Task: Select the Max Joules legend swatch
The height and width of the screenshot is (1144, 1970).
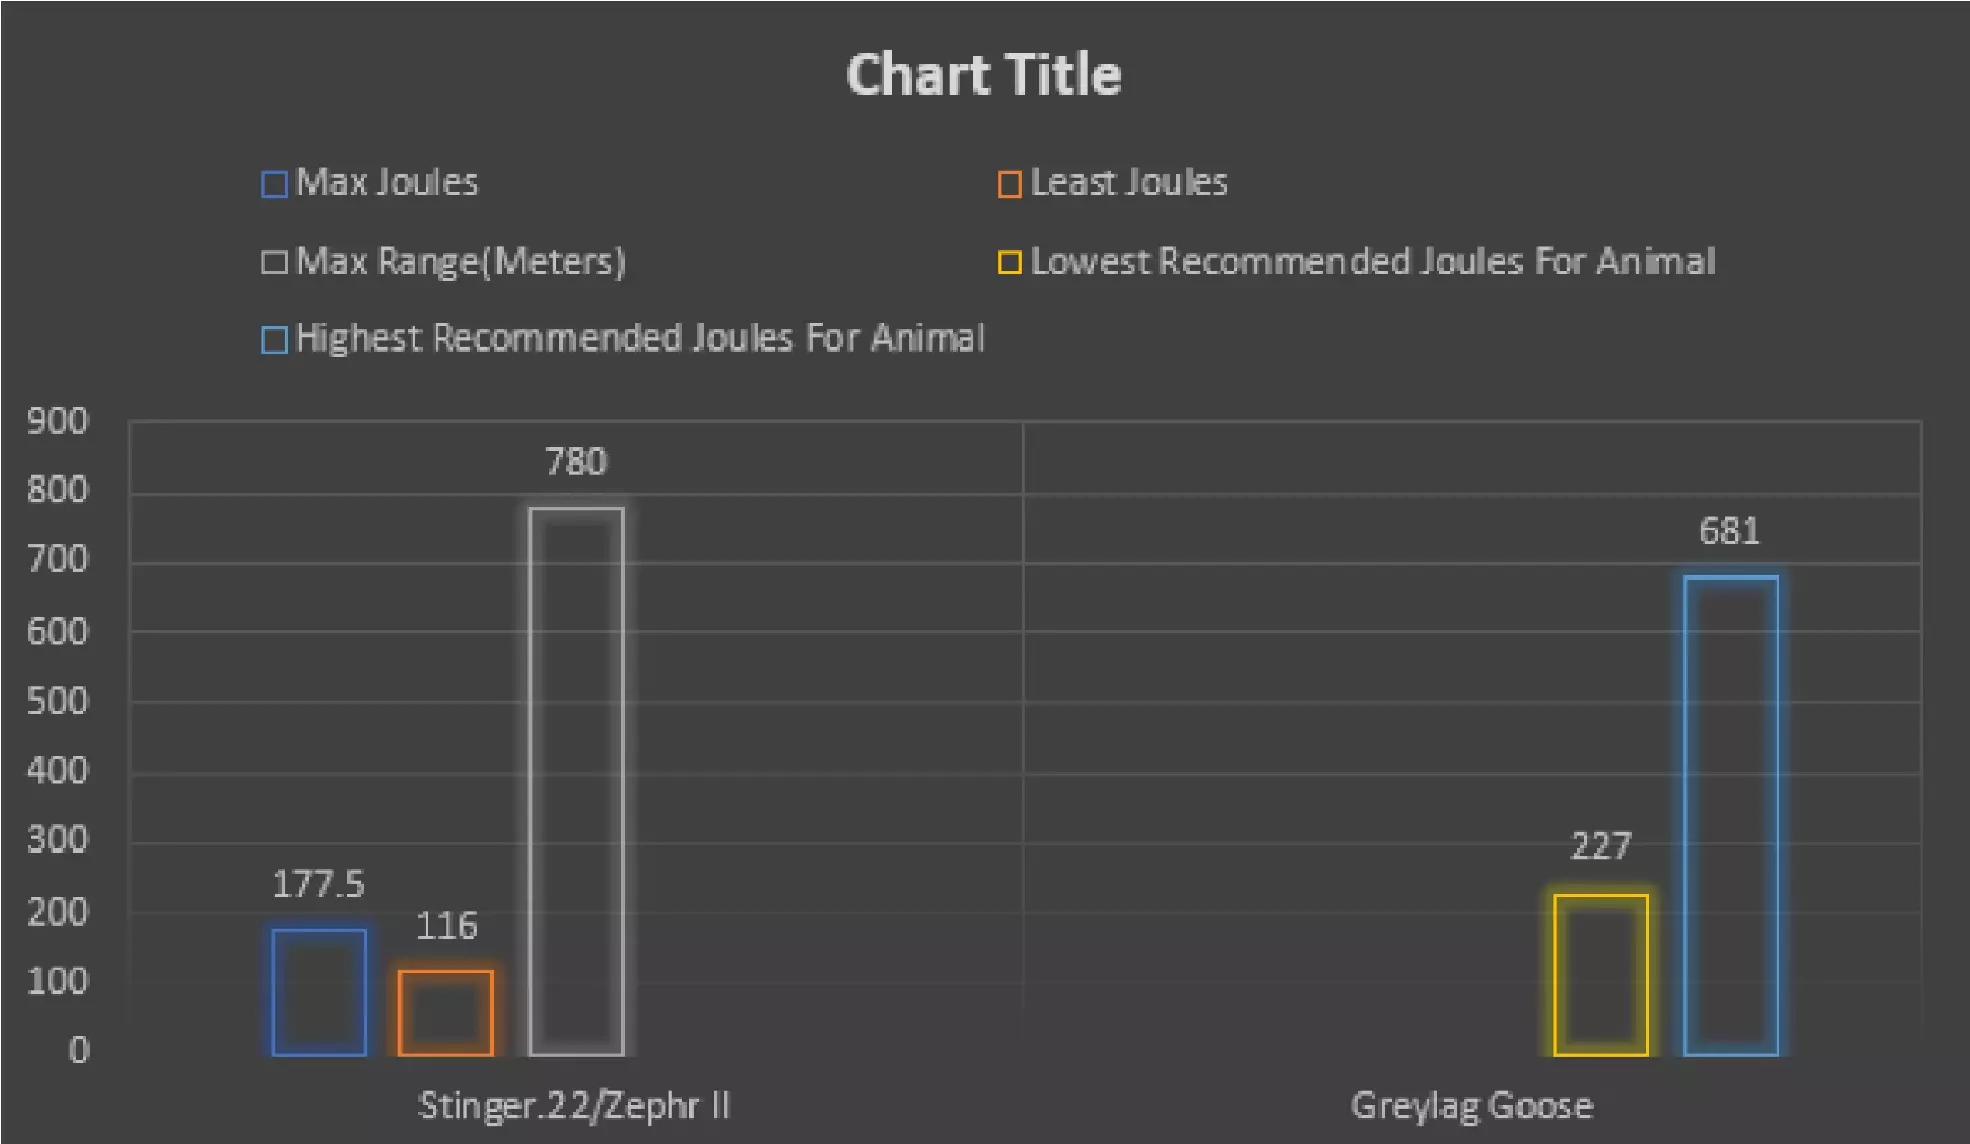Action: tap(274, 185)
